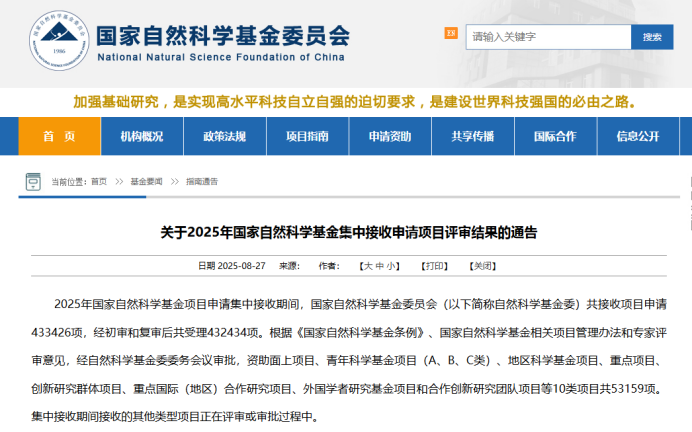Click the yellow slogan 加强基础研究 banner text
692x432 pixels.
tap(356, 102)
